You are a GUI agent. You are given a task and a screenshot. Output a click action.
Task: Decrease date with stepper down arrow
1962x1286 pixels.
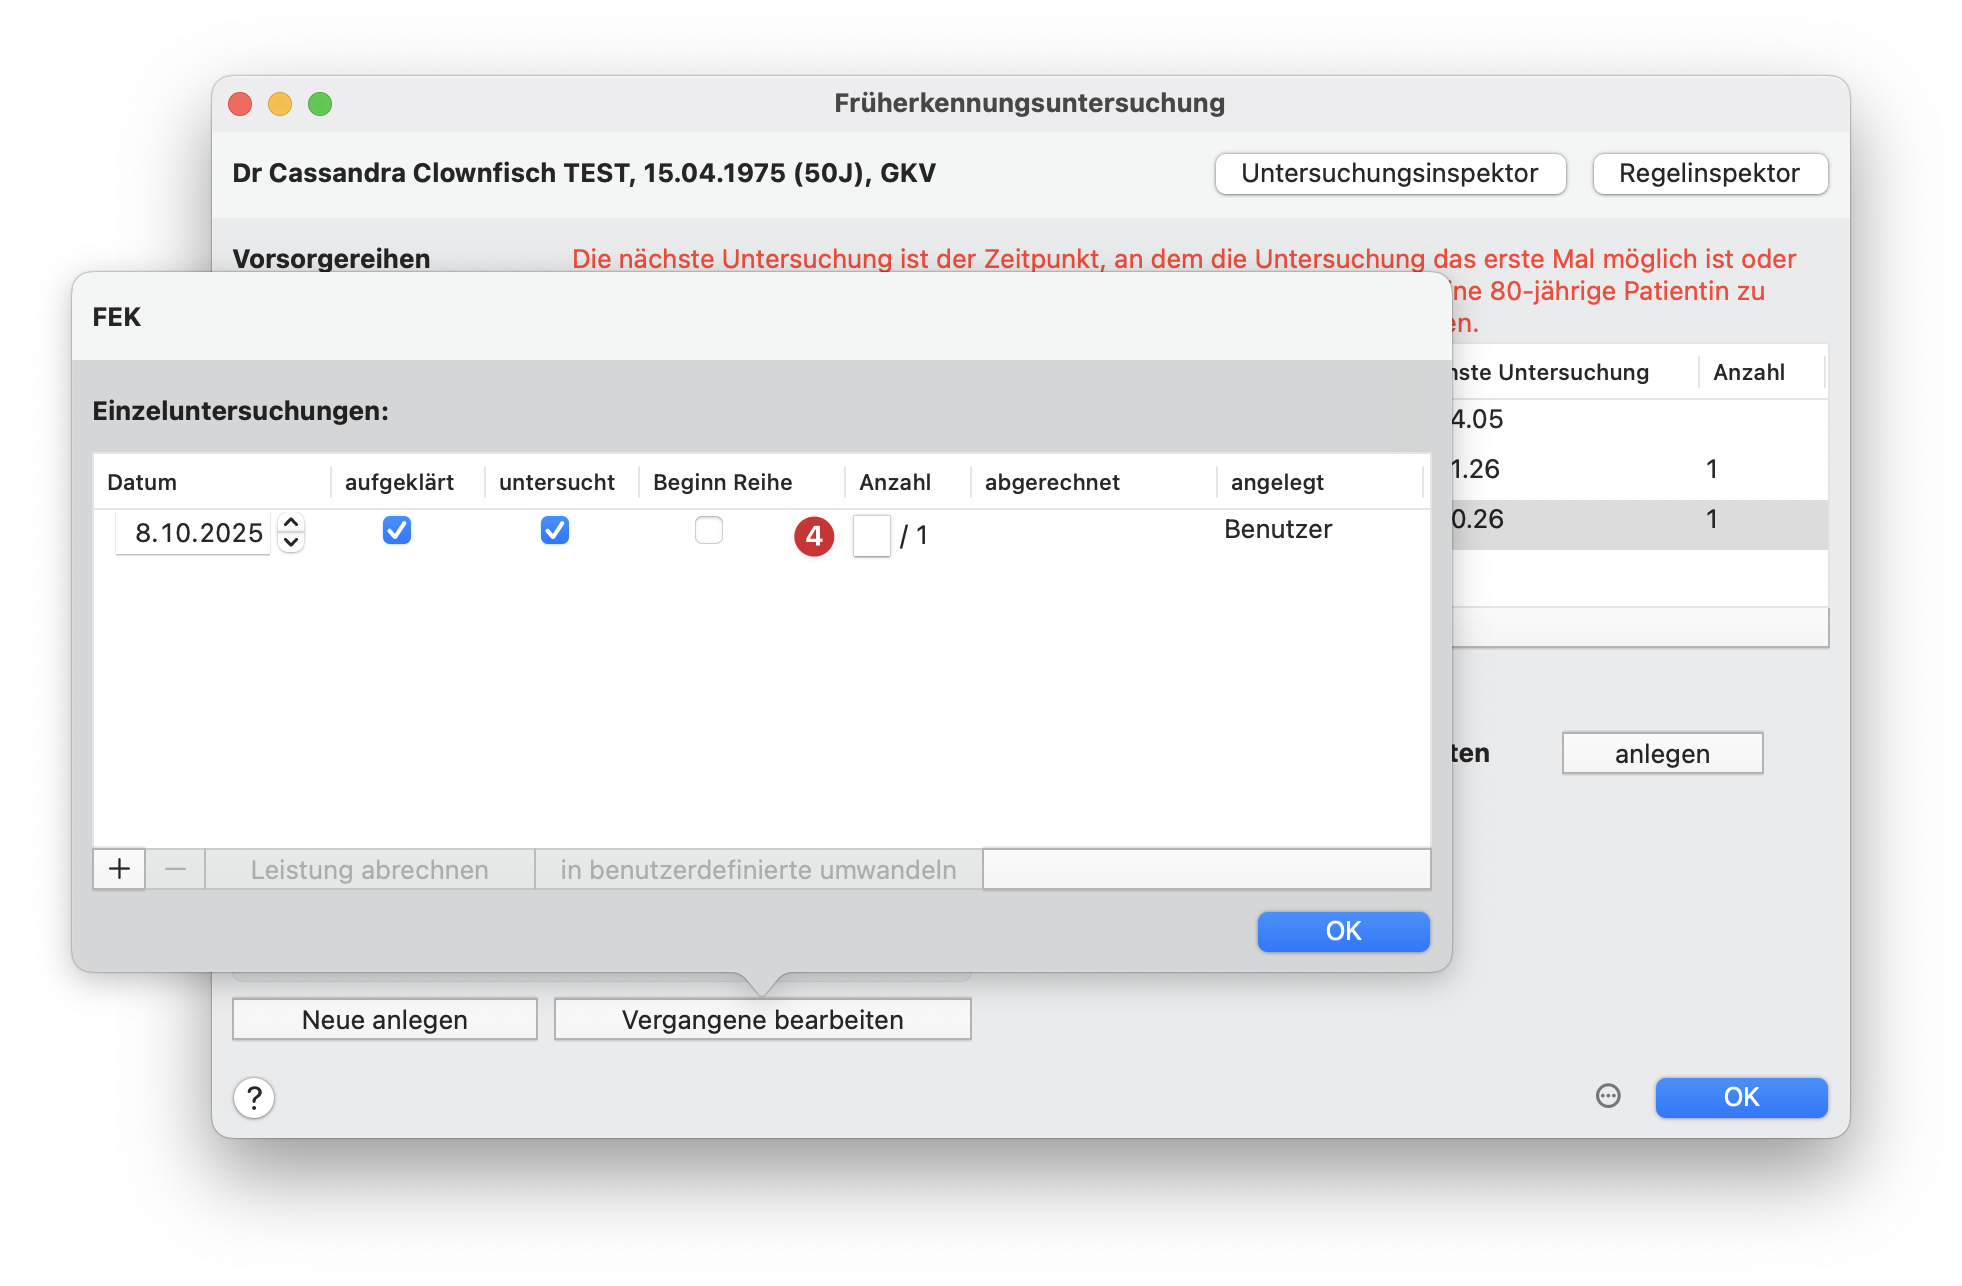tap(291, 543)
